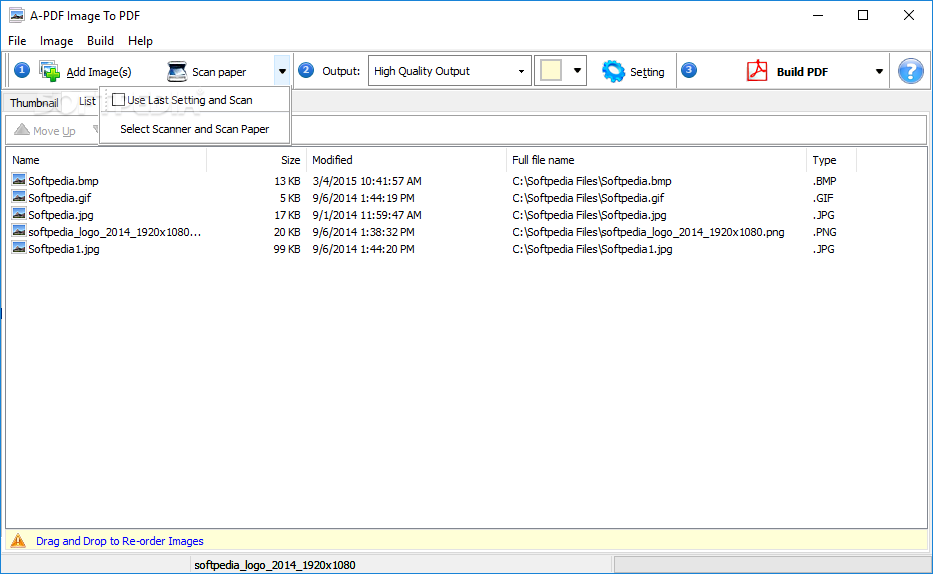
Task: Click the path C:\Softpedia Files\Softpedia.gif
Action: pyautogui.click(x=588, y=198)
